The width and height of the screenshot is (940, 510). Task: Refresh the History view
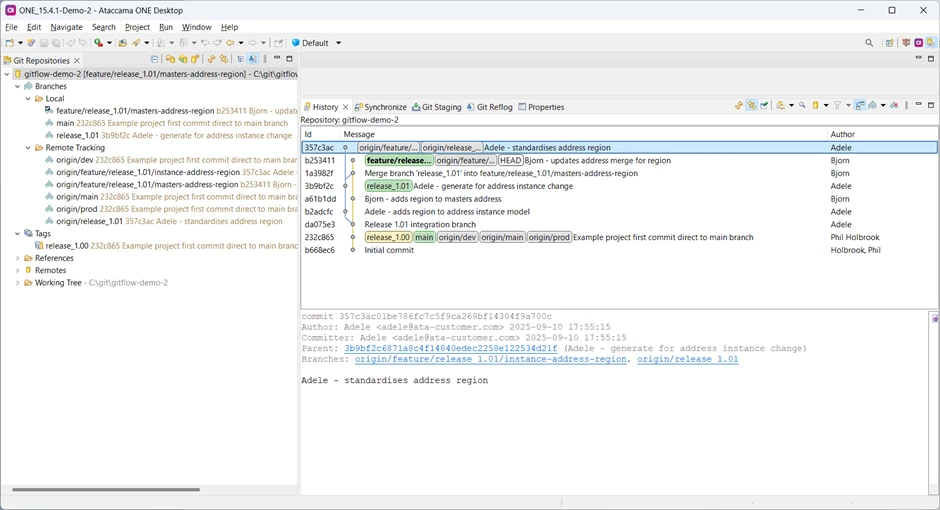pyautogui.click(x=739, y=105)
